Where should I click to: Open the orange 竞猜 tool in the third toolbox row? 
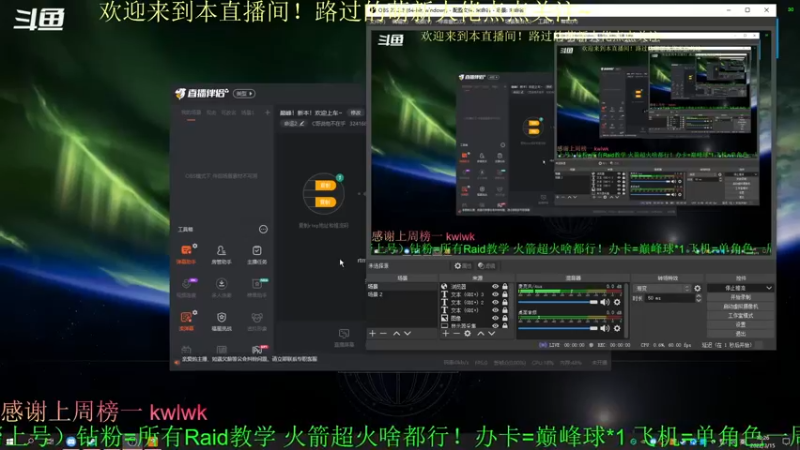(x=186, y=321)
